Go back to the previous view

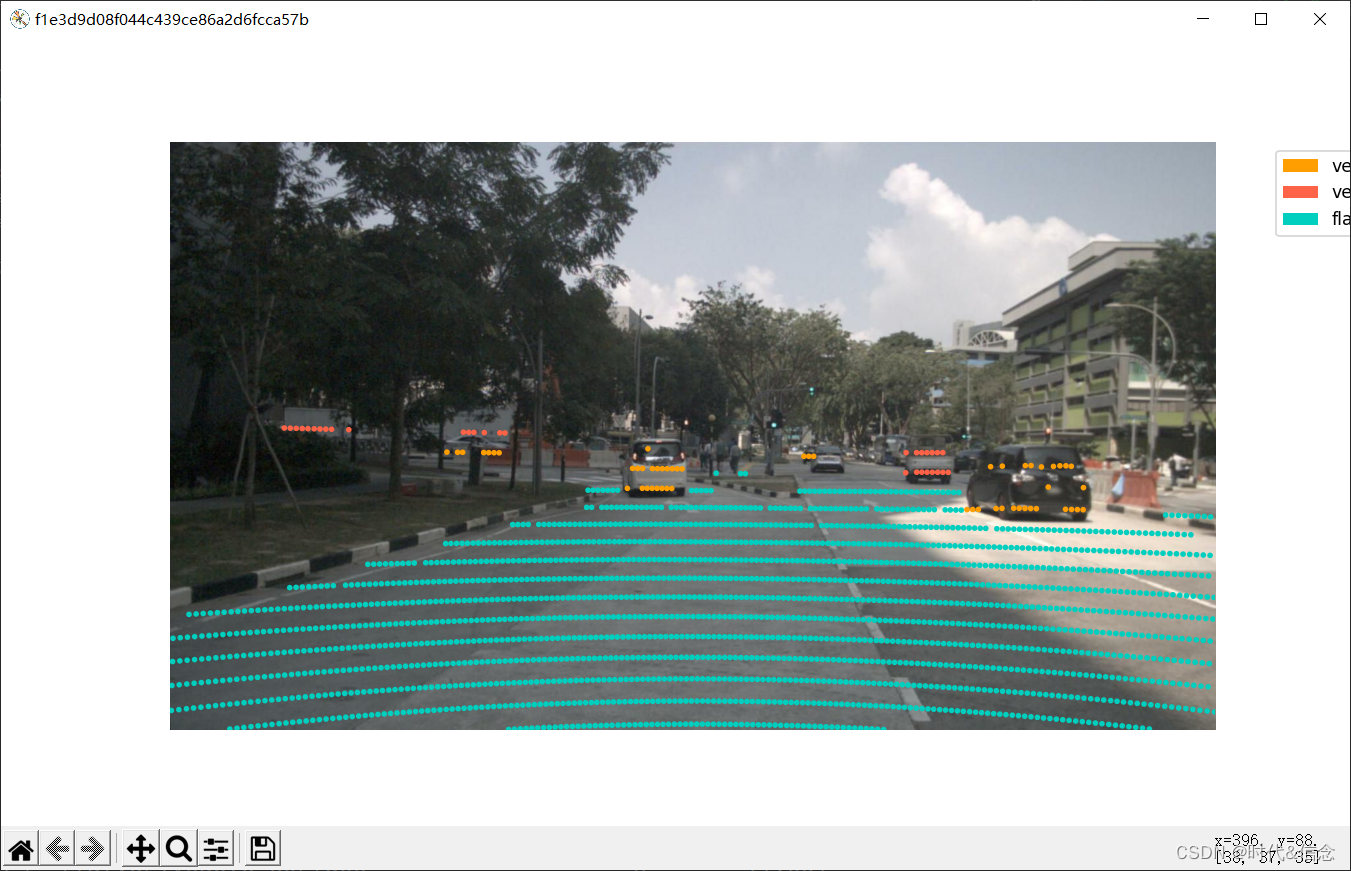click(x=57, y=849)
